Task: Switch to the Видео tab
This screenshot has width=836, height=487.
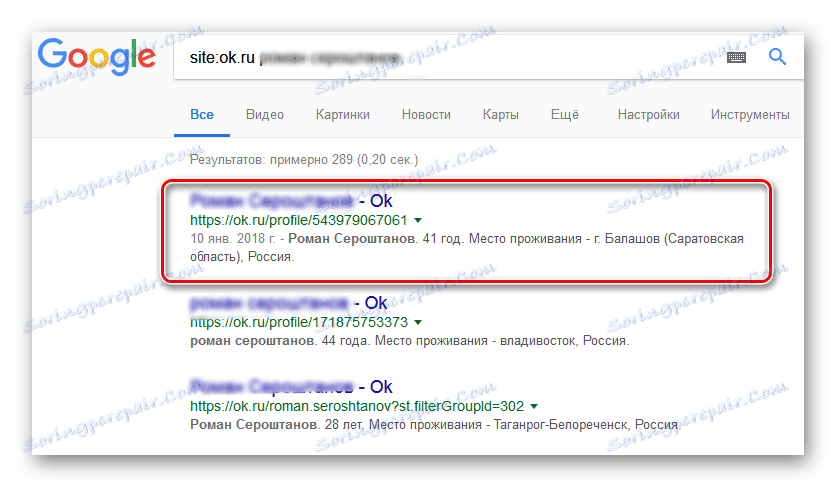Action: tap(264, 114)
